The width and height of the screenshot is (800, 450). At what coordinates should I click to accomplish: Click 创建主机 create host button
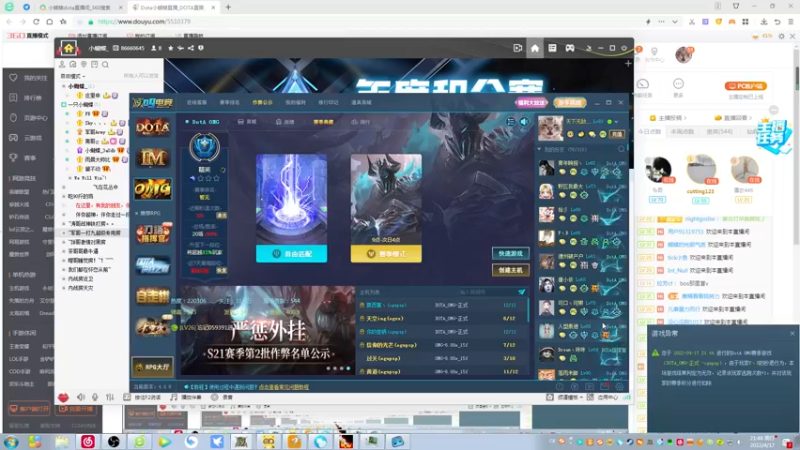point(510,270)
